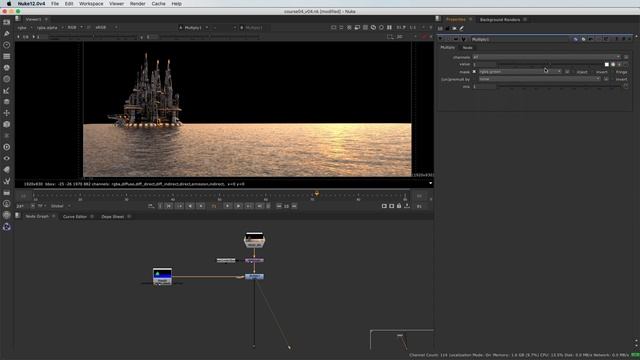The height and width of the screenshot is (360, 640).
Task: Open the Node tab in Multiply1 properties
Action: [467, 48]
